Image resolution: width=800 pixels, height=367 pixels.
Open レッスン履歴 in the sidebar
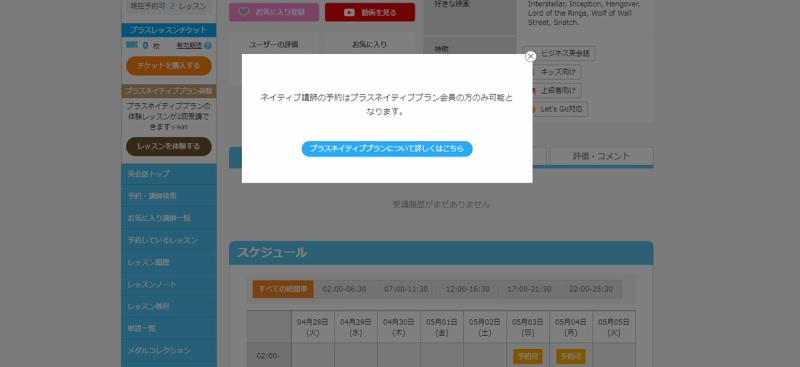[169, 262]
